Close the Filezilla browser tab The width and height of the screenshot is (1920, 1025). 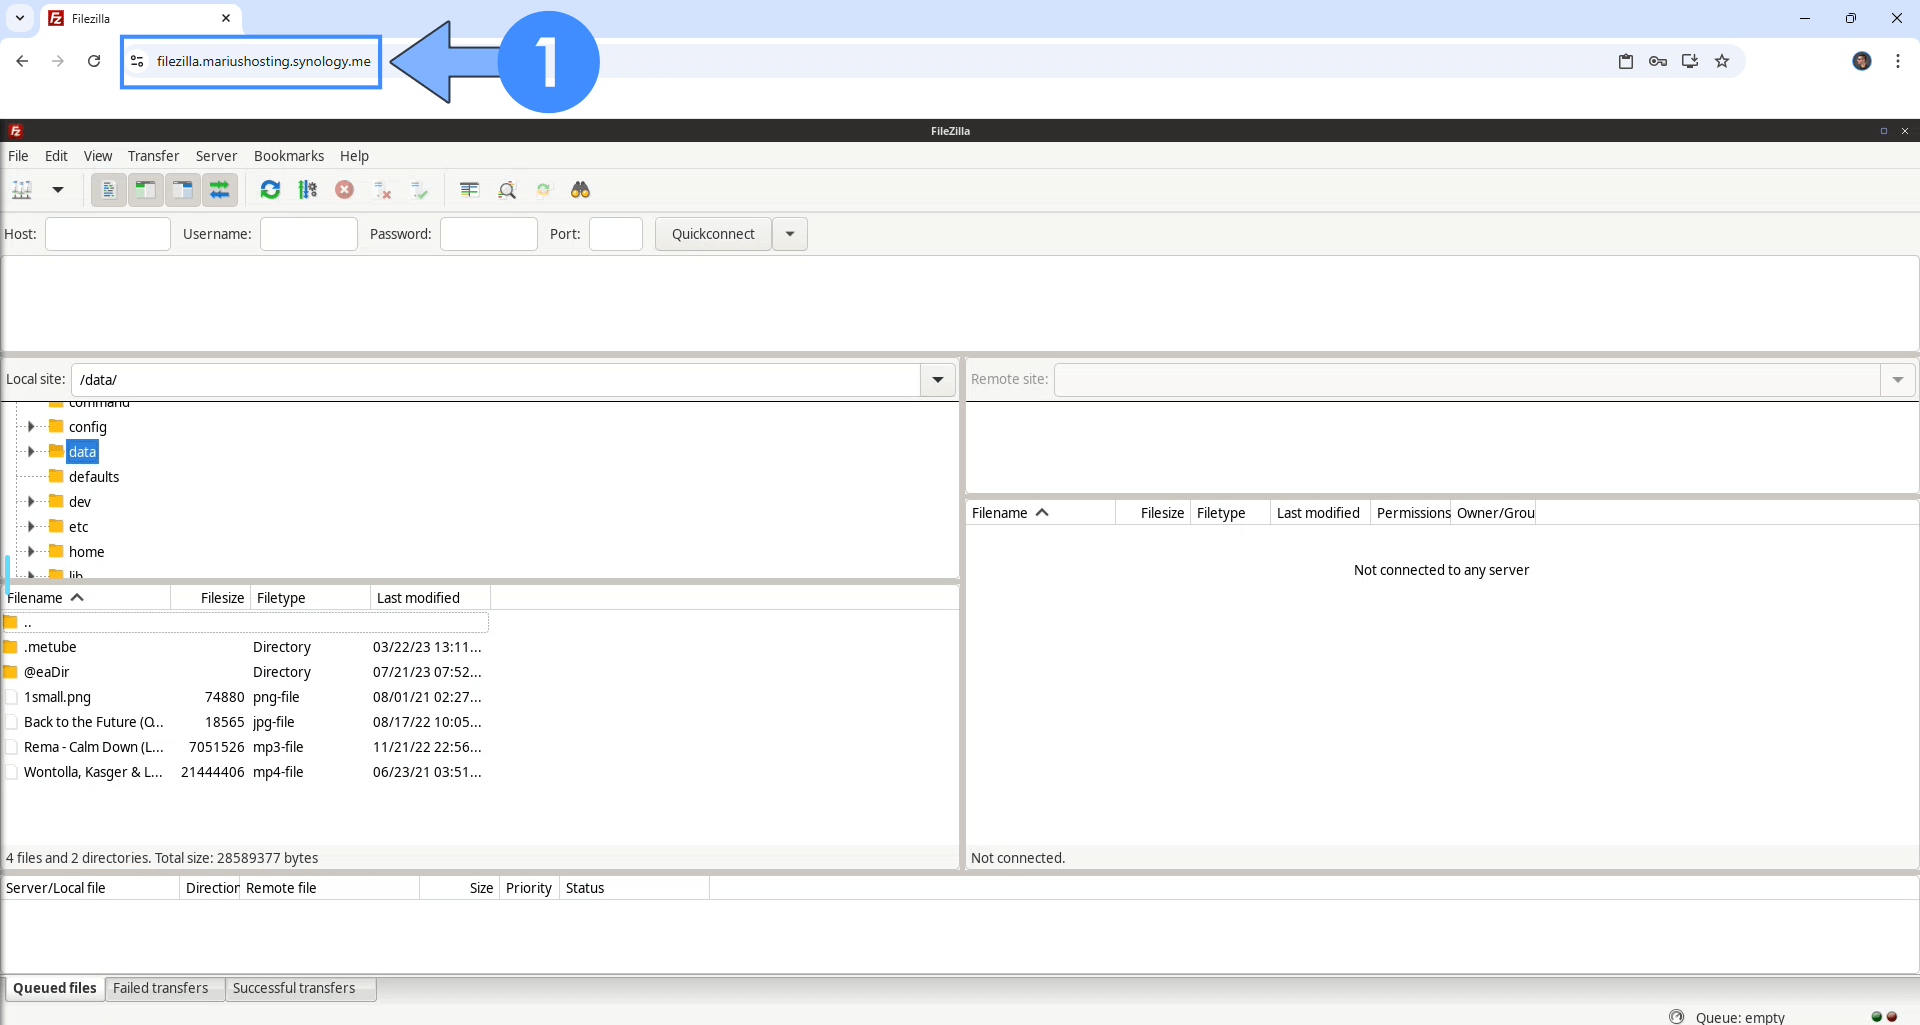coord(226,18)
